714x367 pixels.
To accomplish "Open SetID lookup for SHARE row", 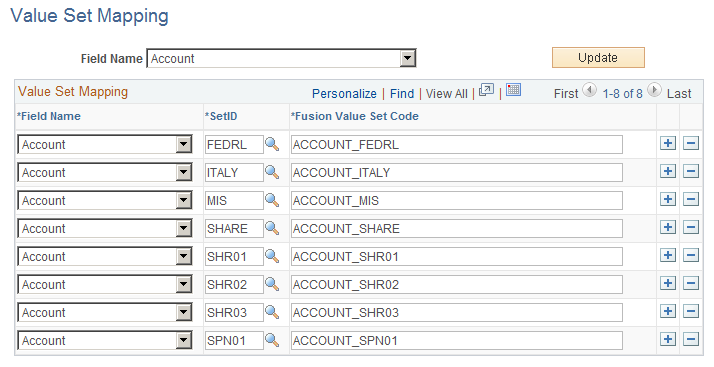I will click(272, 228).
